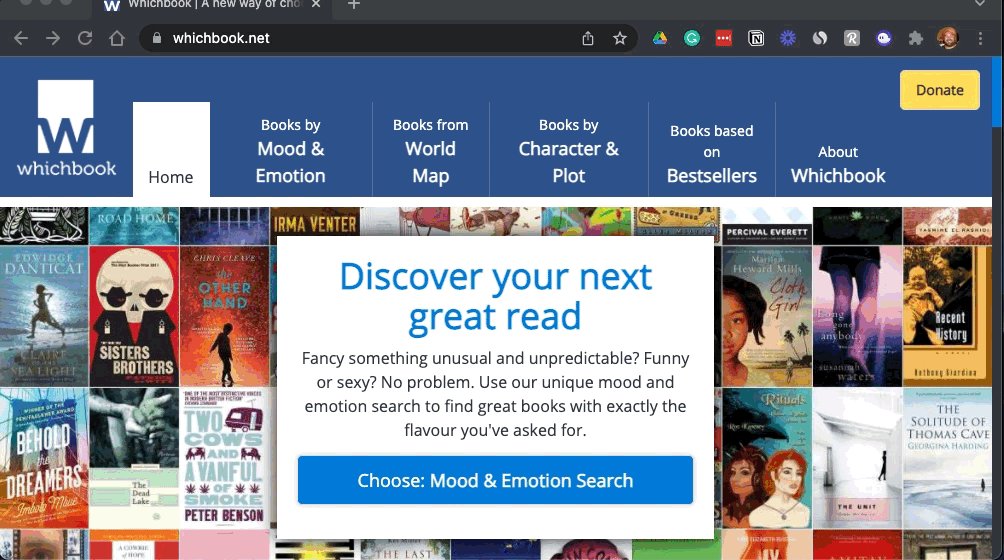Open the Irma Venter book cover

[315, 221]
